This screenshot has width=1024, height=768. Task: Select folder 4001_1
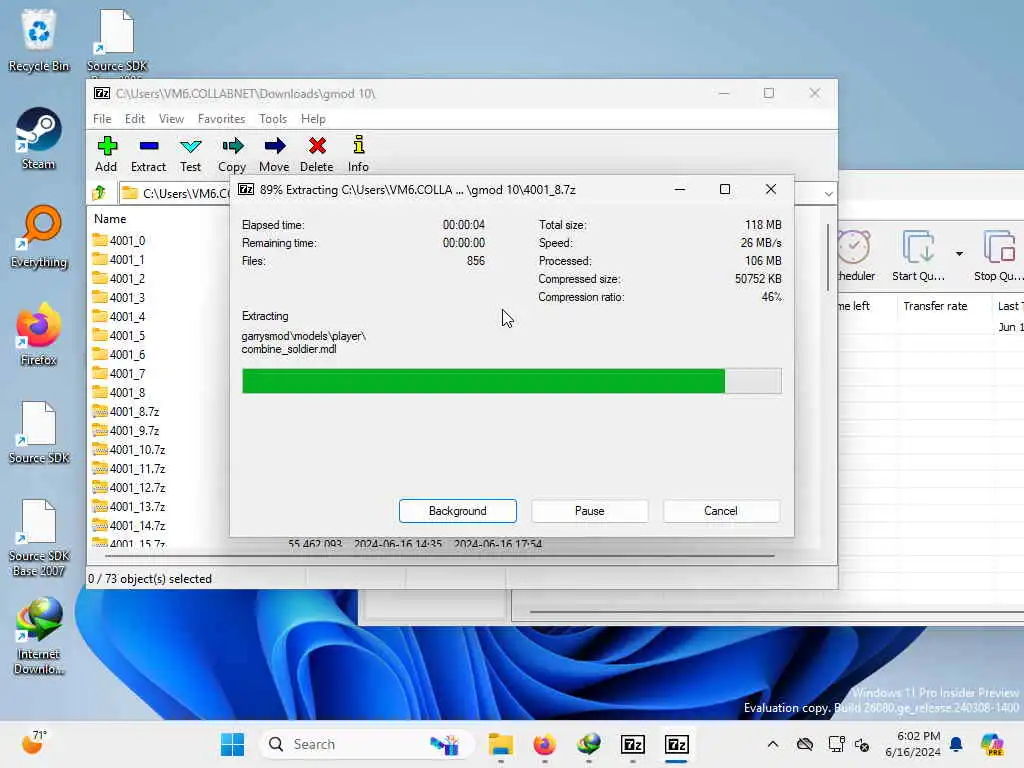click(x=118, y=259)
